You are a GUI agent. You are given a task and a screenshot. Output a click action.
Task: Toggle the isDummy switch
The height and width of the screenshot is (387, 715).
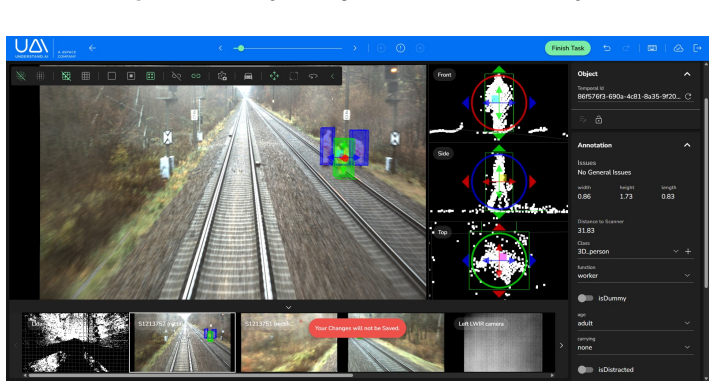click(x=585, y=298)
